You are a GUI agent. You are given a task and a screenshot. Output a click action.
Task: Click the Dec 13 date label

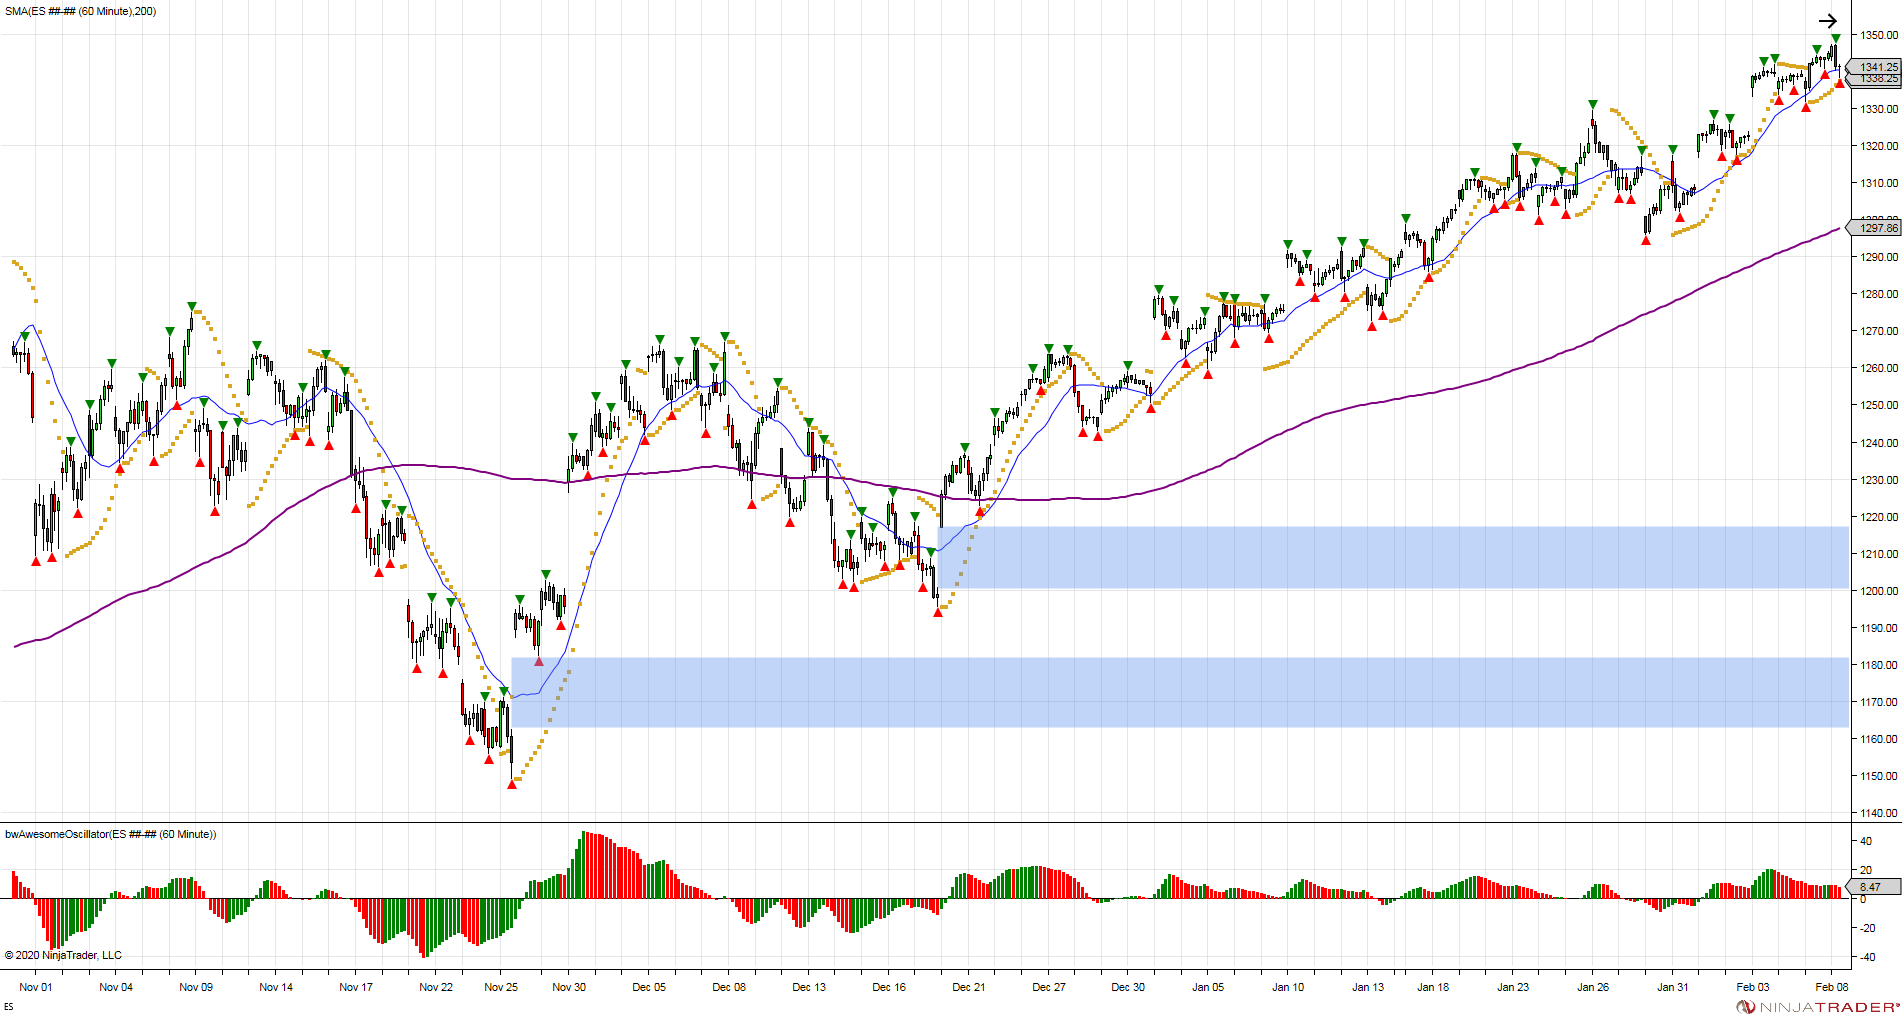809,987
